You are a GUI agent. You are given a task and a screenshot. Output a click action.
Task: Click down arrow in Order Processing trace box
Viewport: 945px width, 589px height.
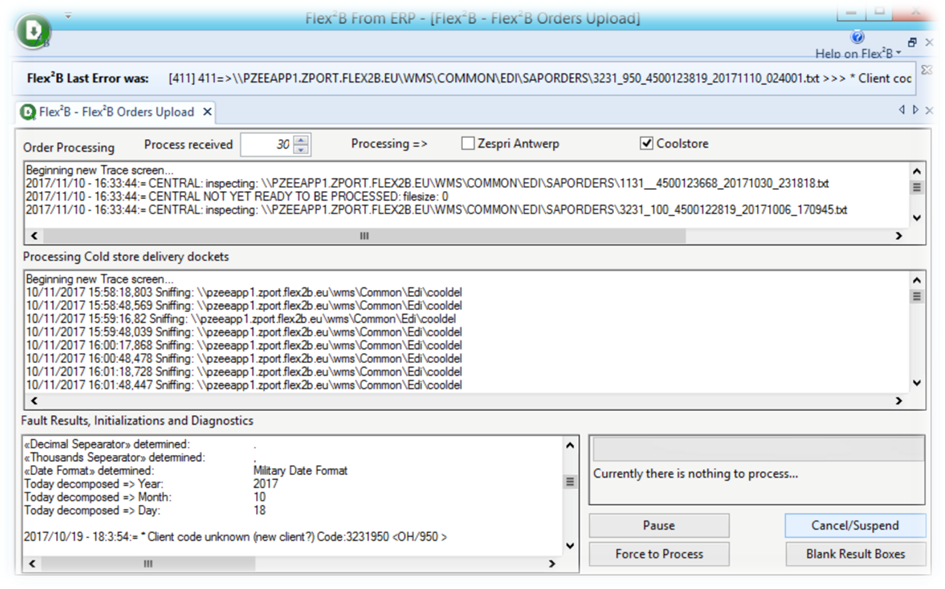(x=917, y=218)
